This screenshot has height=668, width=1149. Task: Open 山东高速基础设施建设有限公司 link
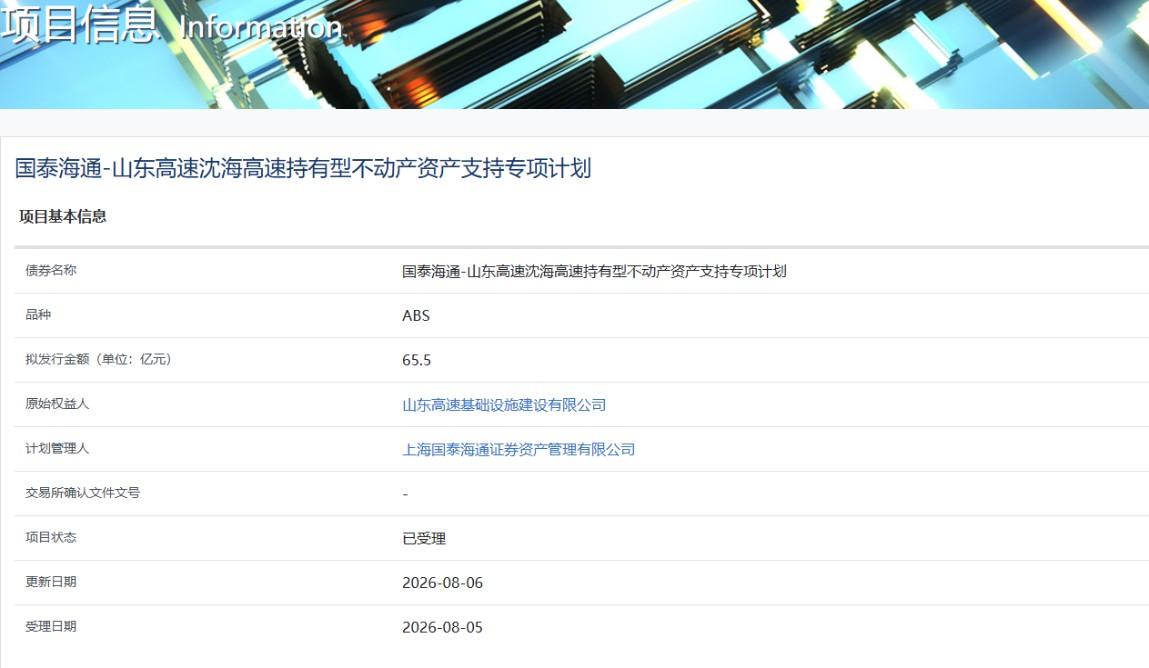coord(504,405)
